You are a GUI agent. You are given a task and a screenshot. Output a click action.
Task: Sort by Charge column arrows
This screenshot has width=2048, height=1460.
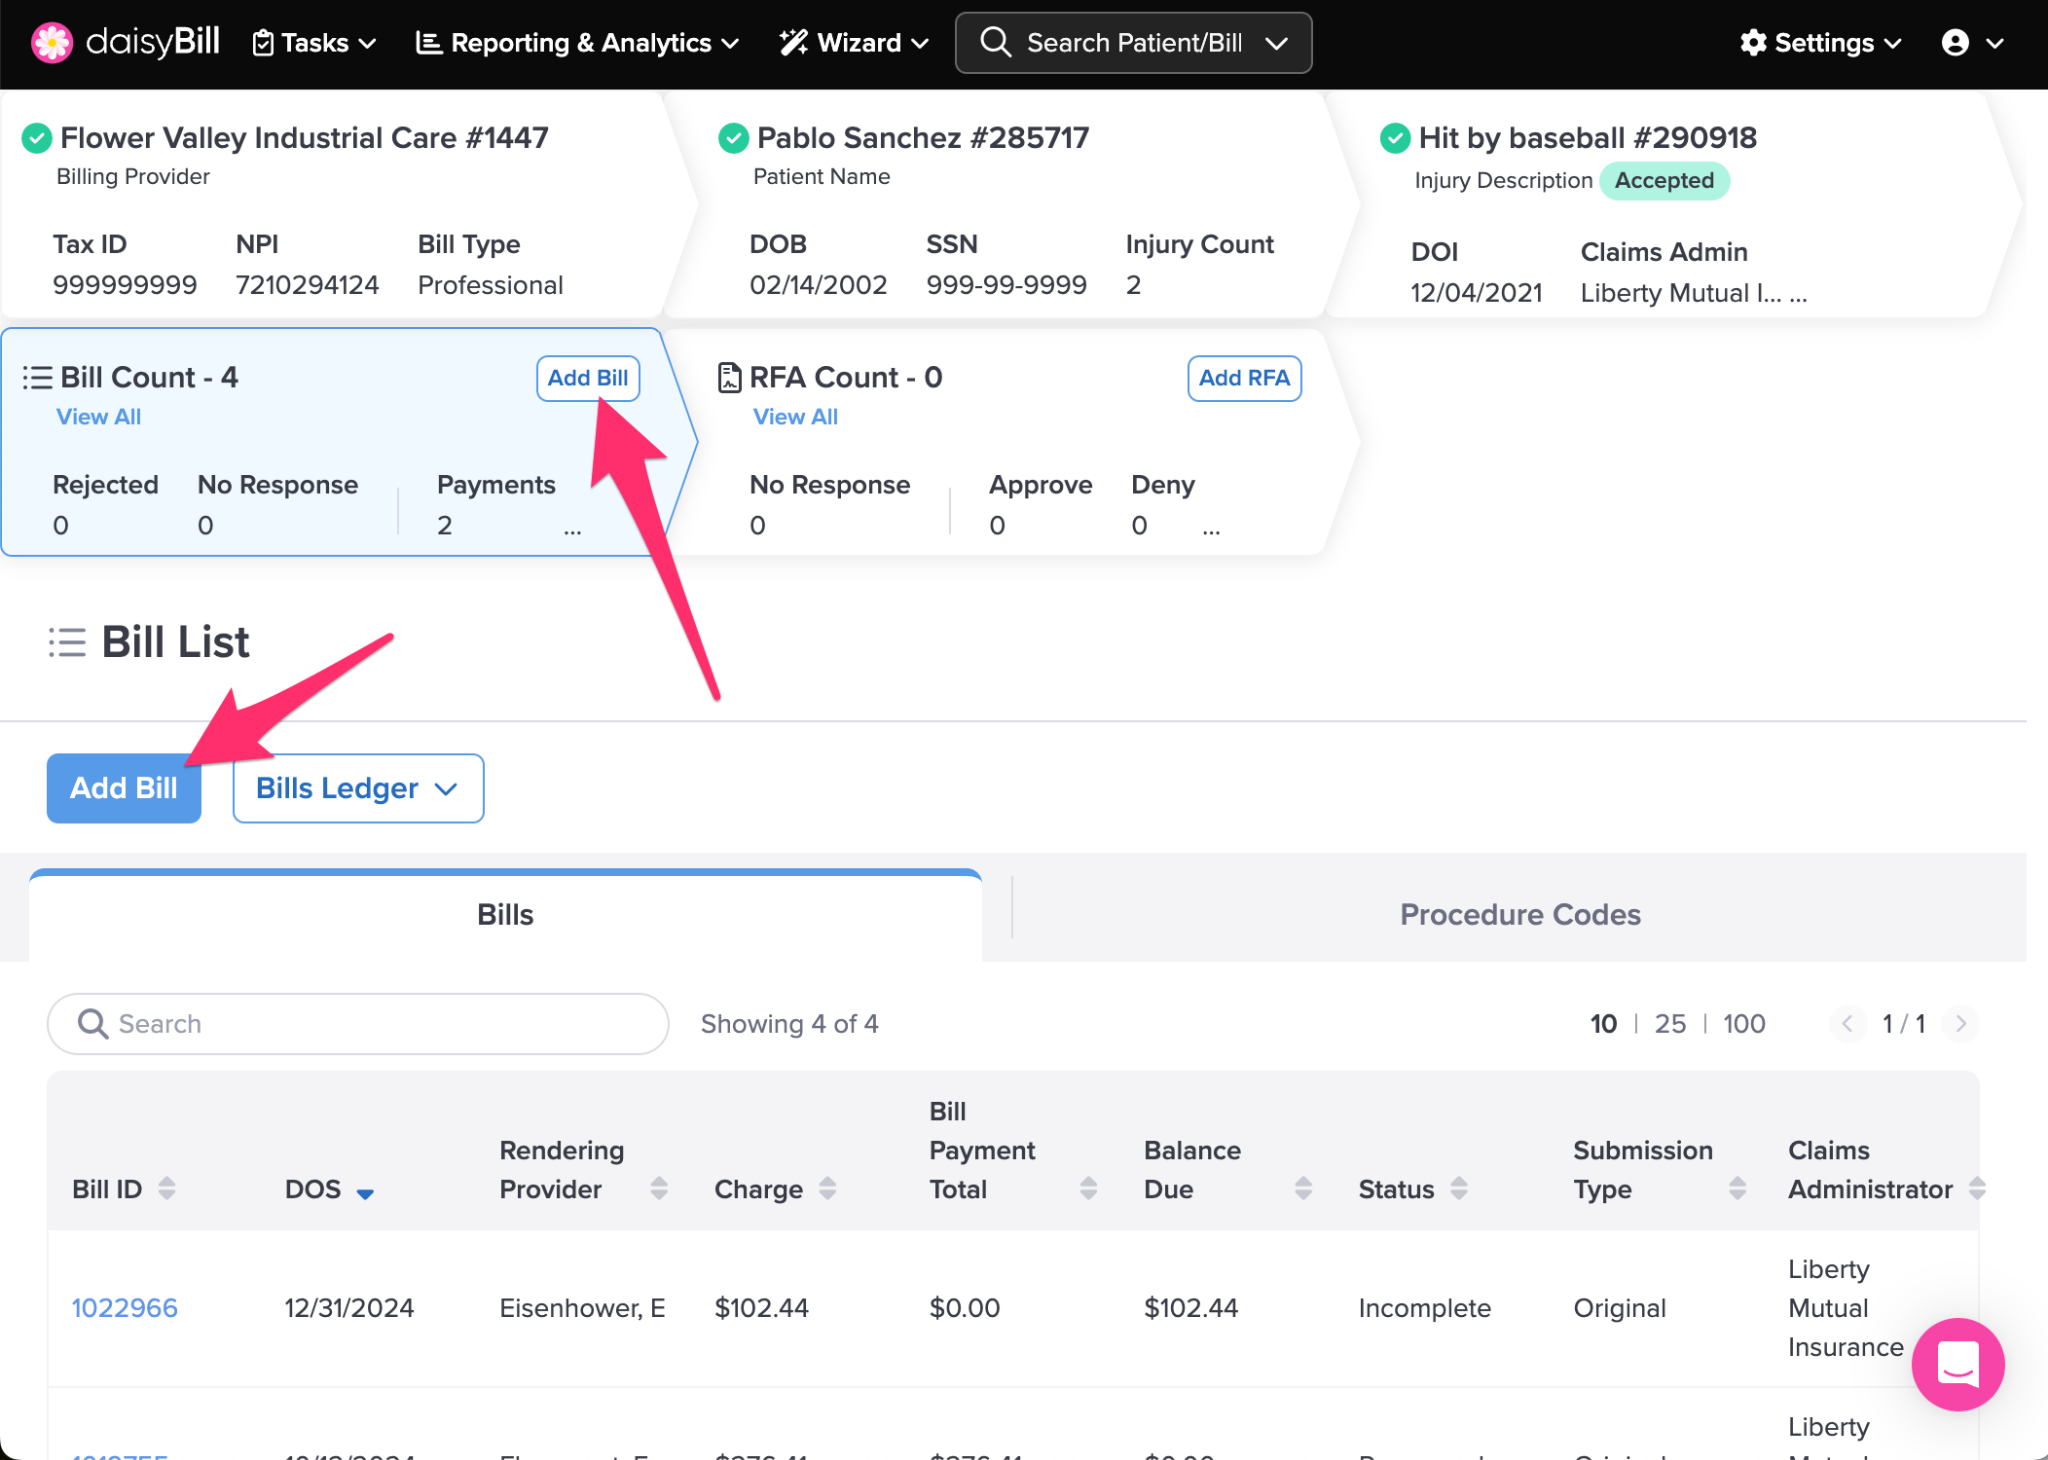[x=827, y=1188]
